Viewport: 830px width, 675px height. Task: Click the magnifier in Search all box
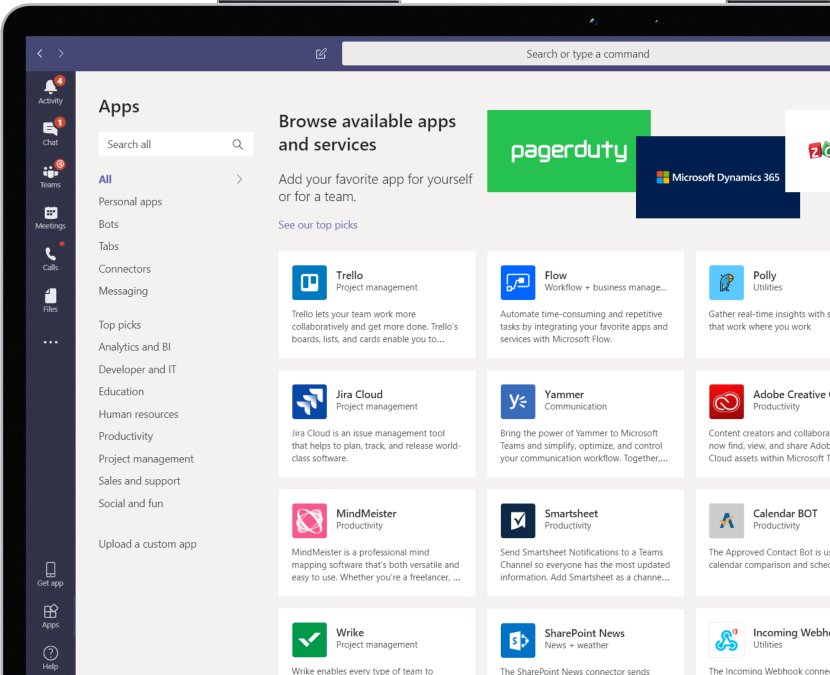[x=238, y=145]
